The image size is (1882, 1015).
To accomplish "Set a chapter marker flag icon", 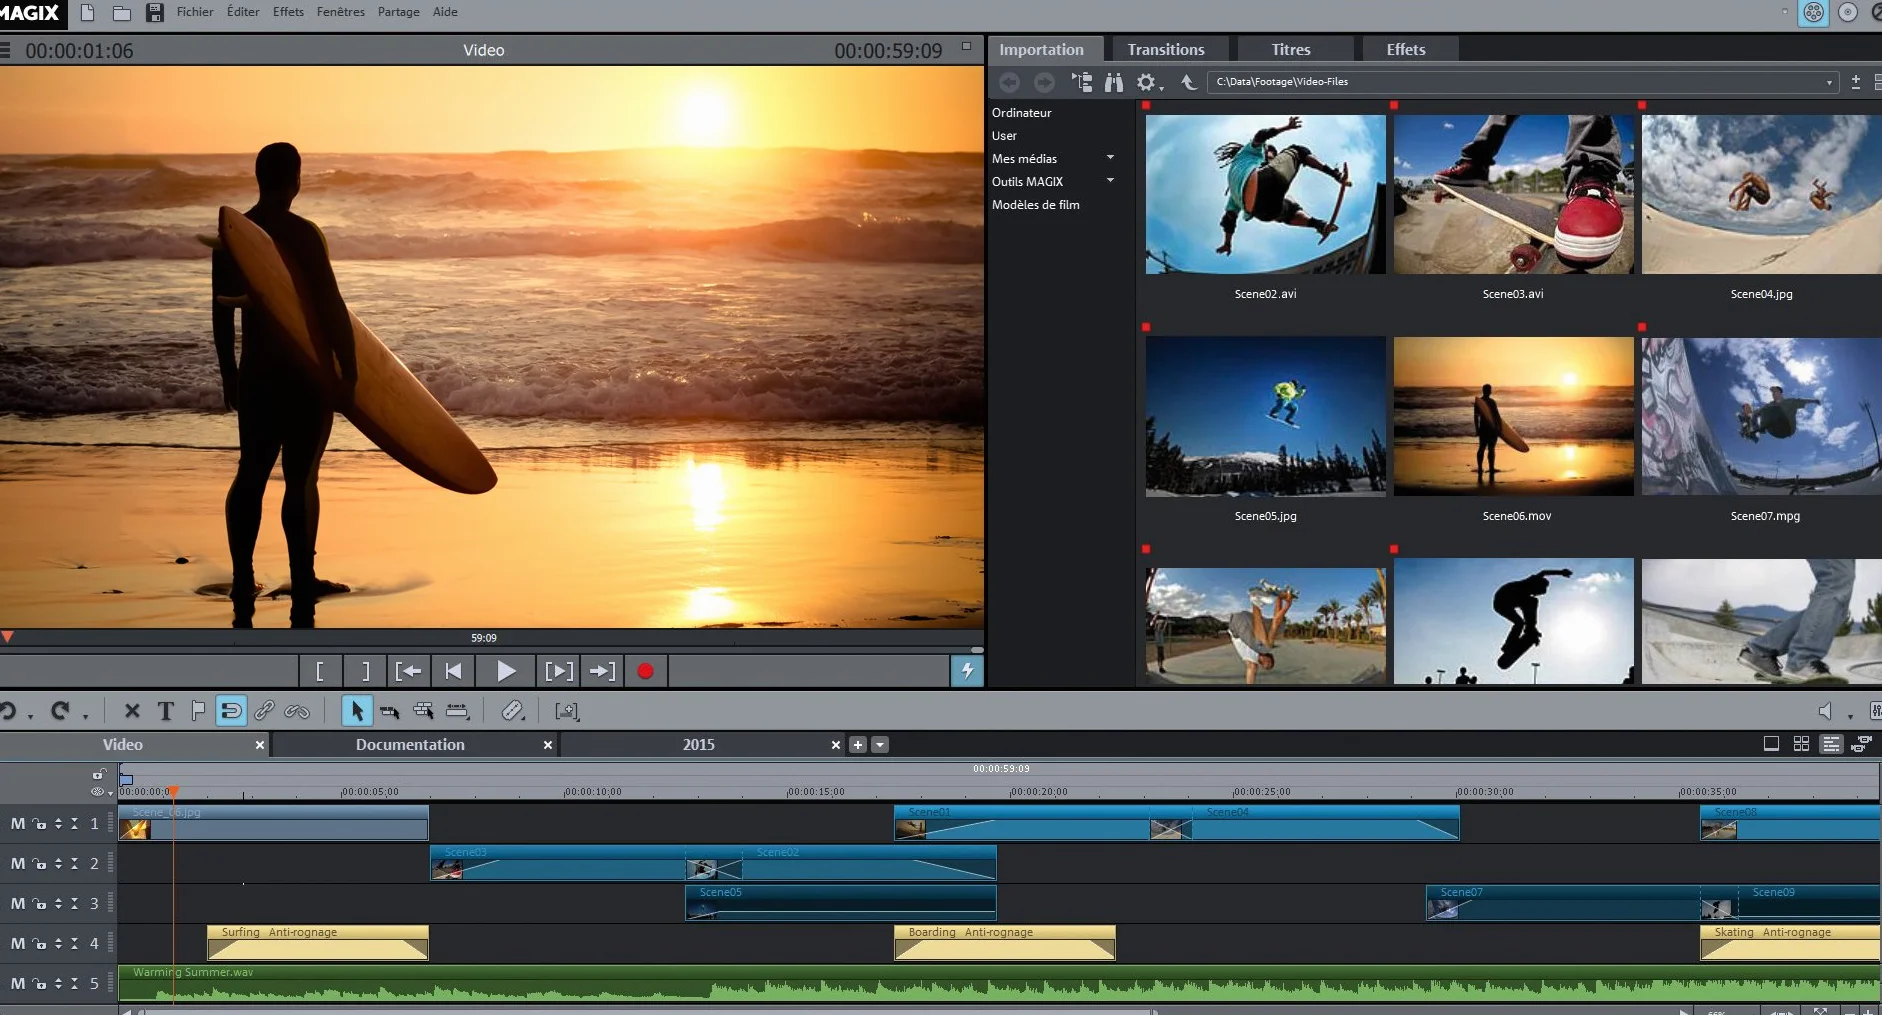I will (x=198, y=711).
